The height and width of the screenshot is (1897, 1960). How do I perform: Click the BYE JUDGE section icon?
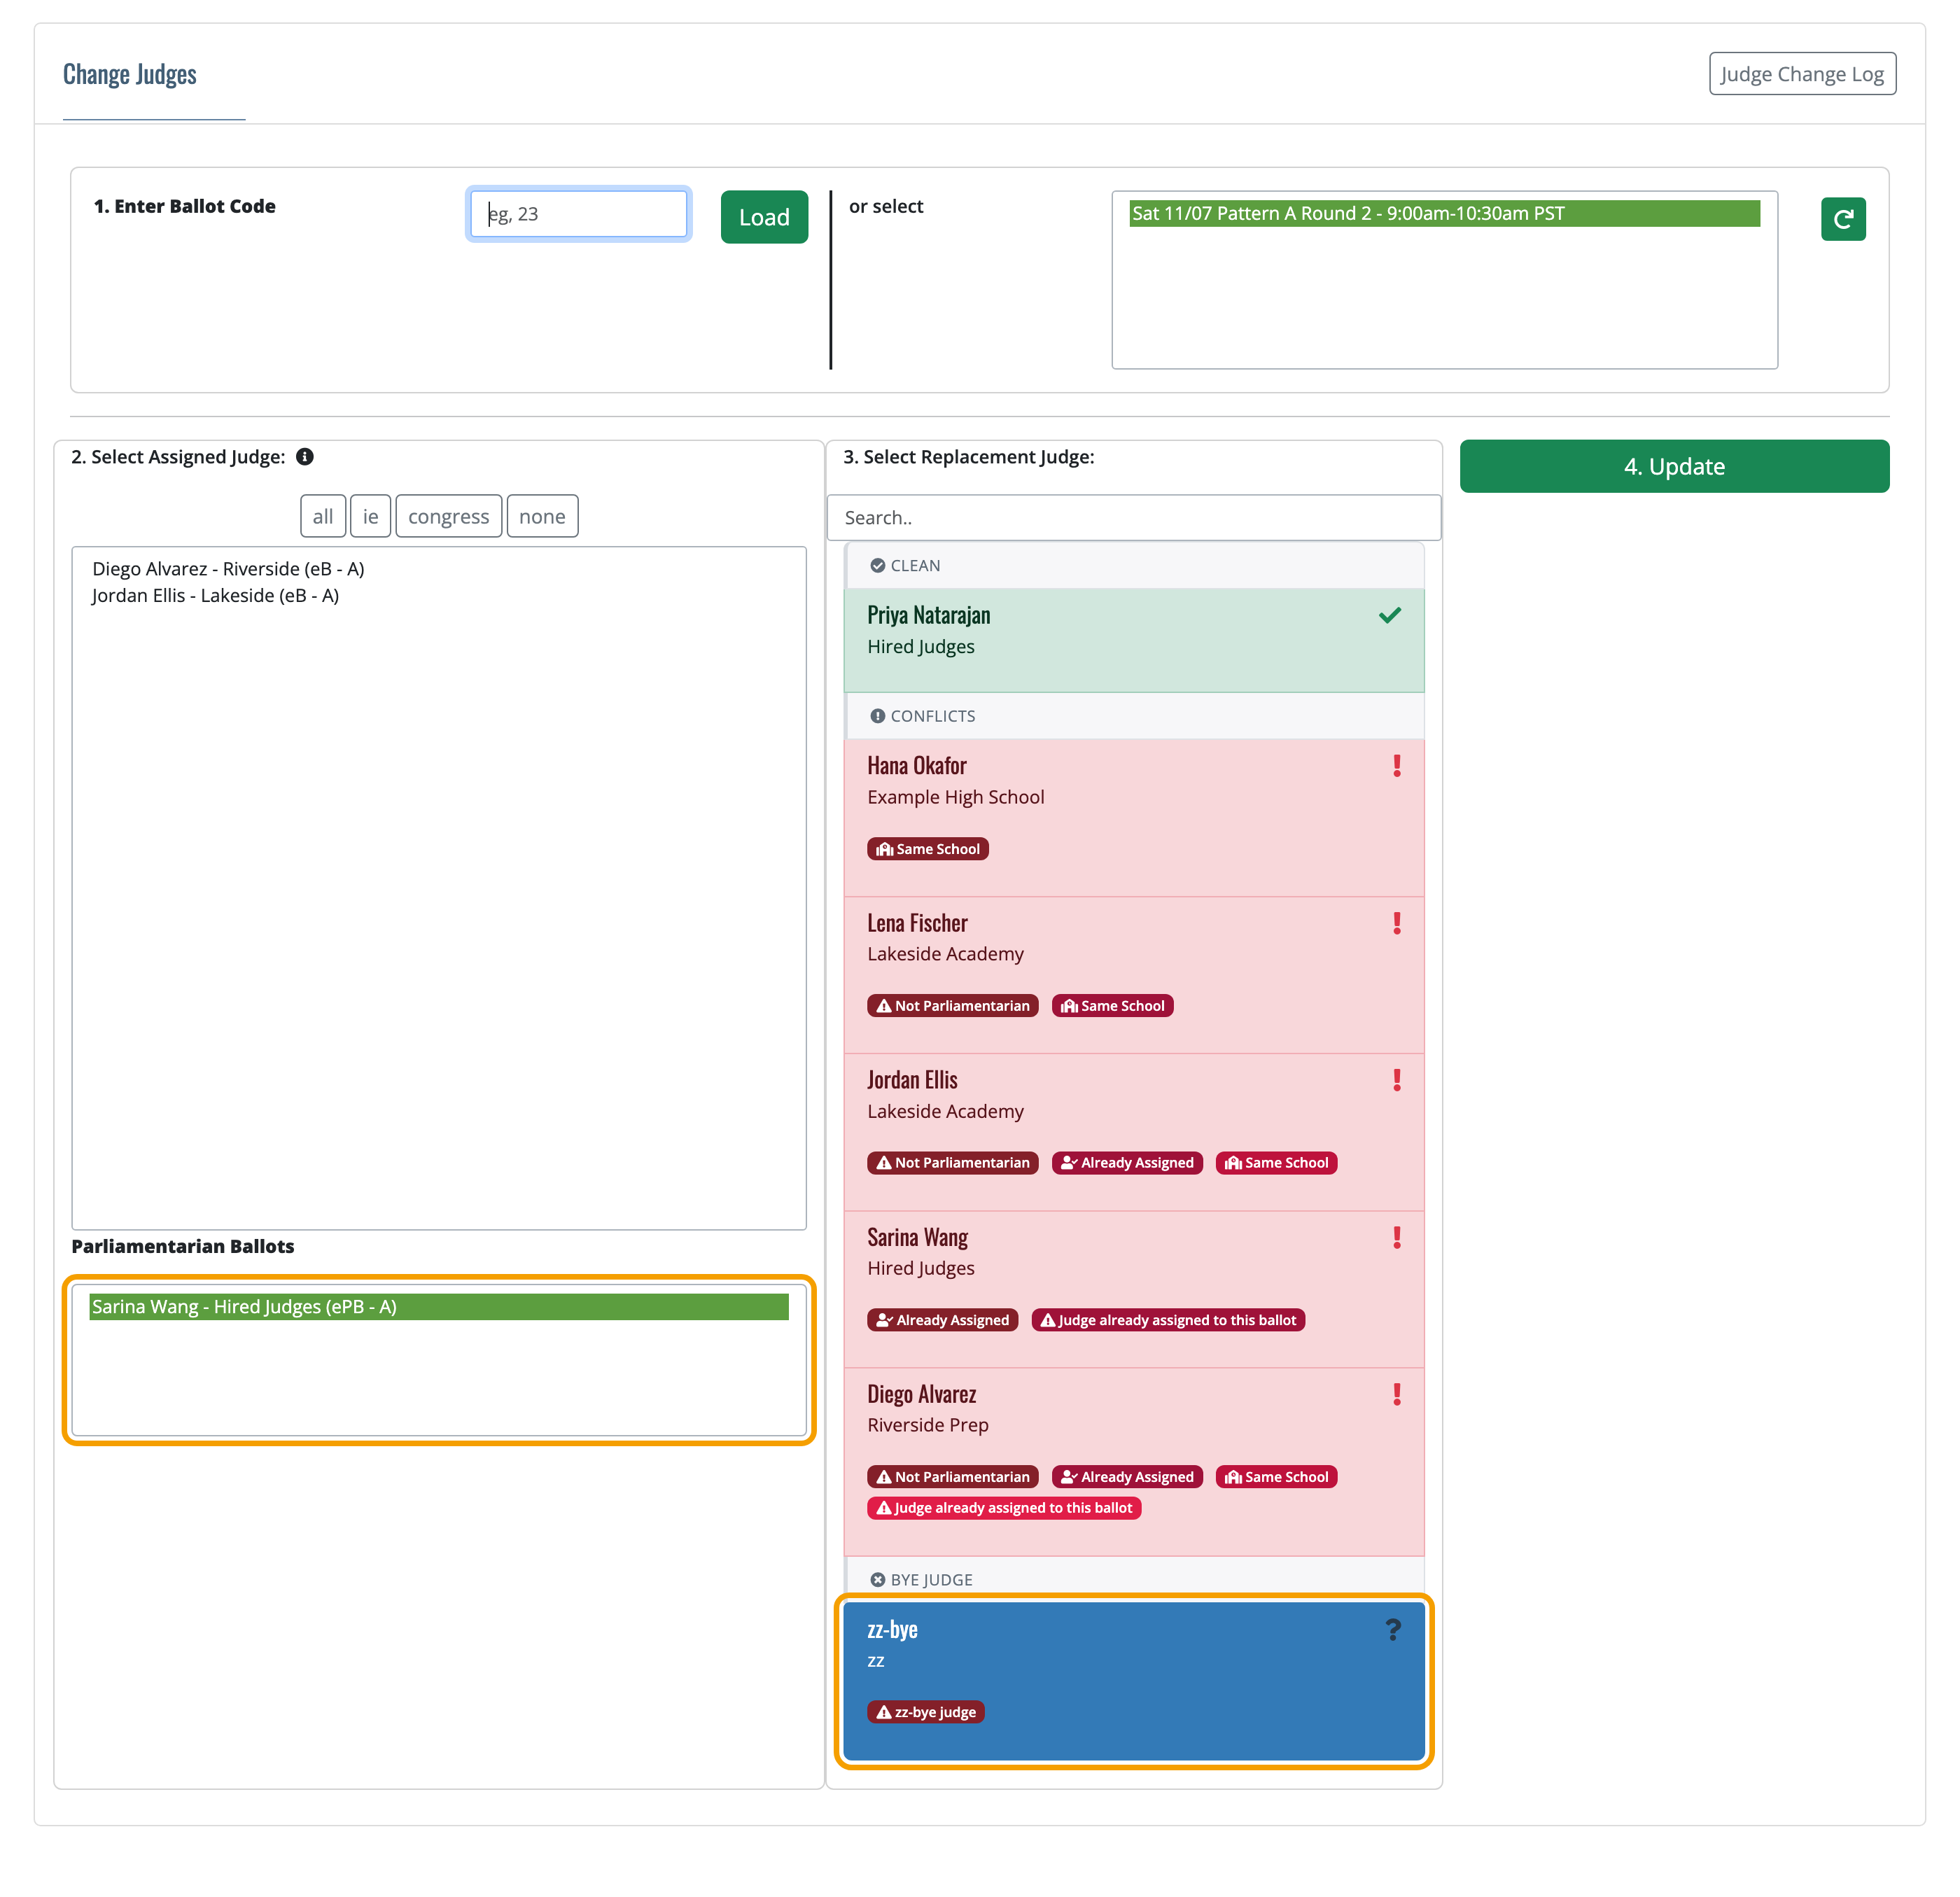coord(877,1580)
